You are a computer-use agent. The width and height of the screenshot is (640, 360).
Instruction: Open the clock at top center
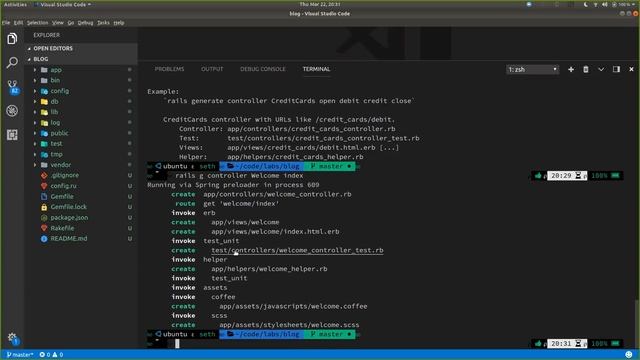(x=320, y=4)
